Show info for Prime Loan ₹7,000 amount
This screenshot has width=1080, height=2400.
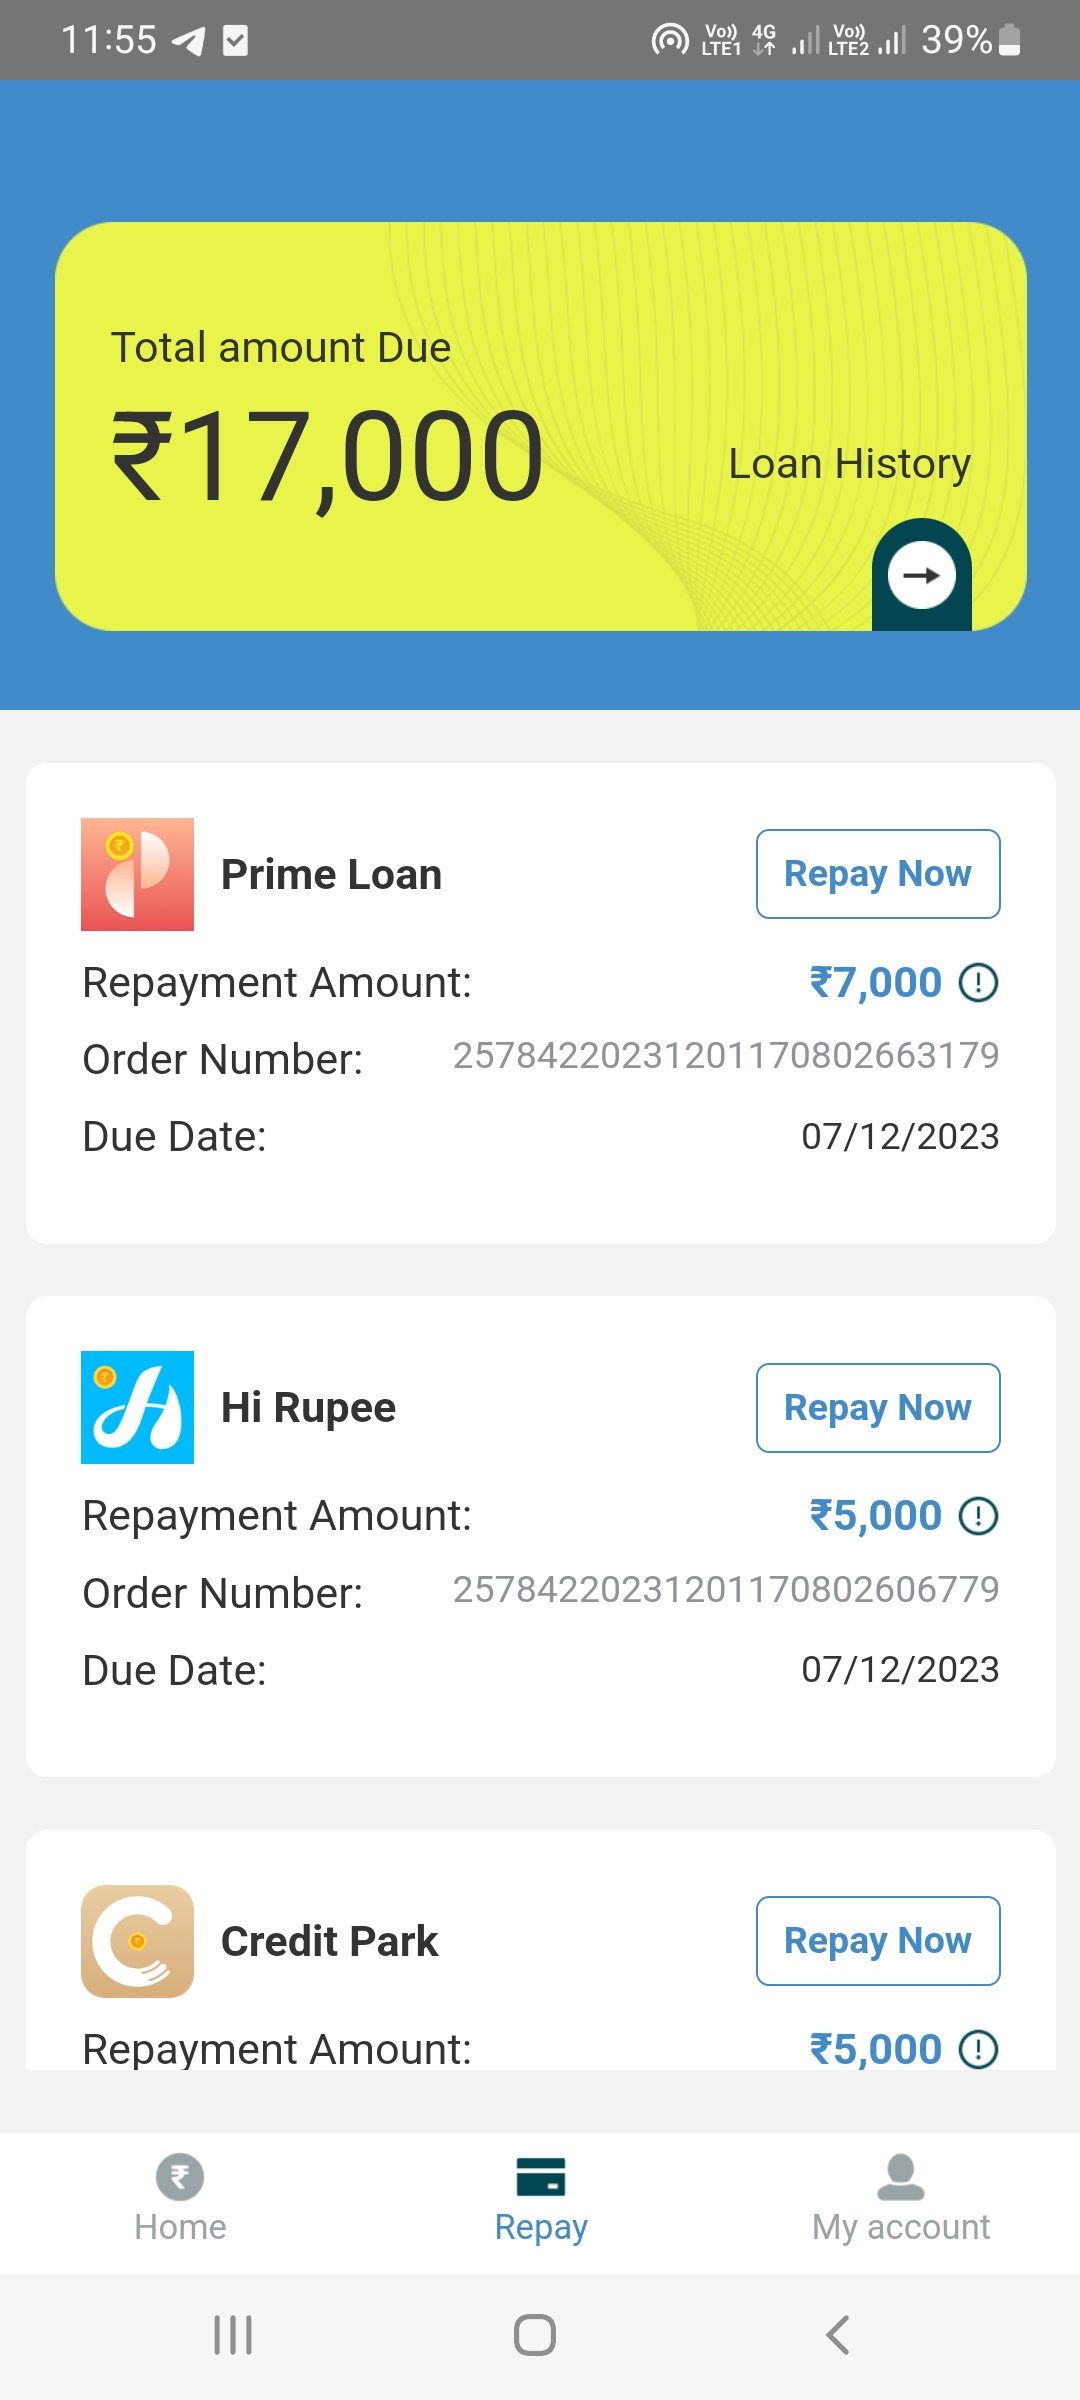[978, 983]
